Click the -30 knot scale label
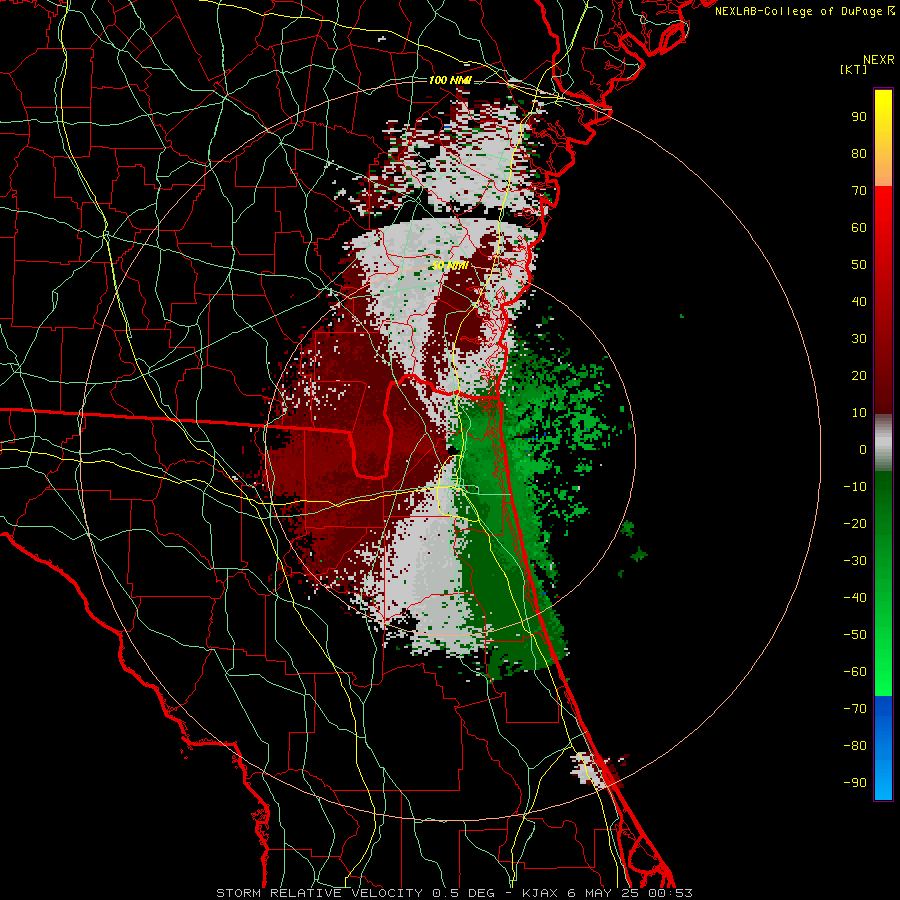 tap(855, 561)
